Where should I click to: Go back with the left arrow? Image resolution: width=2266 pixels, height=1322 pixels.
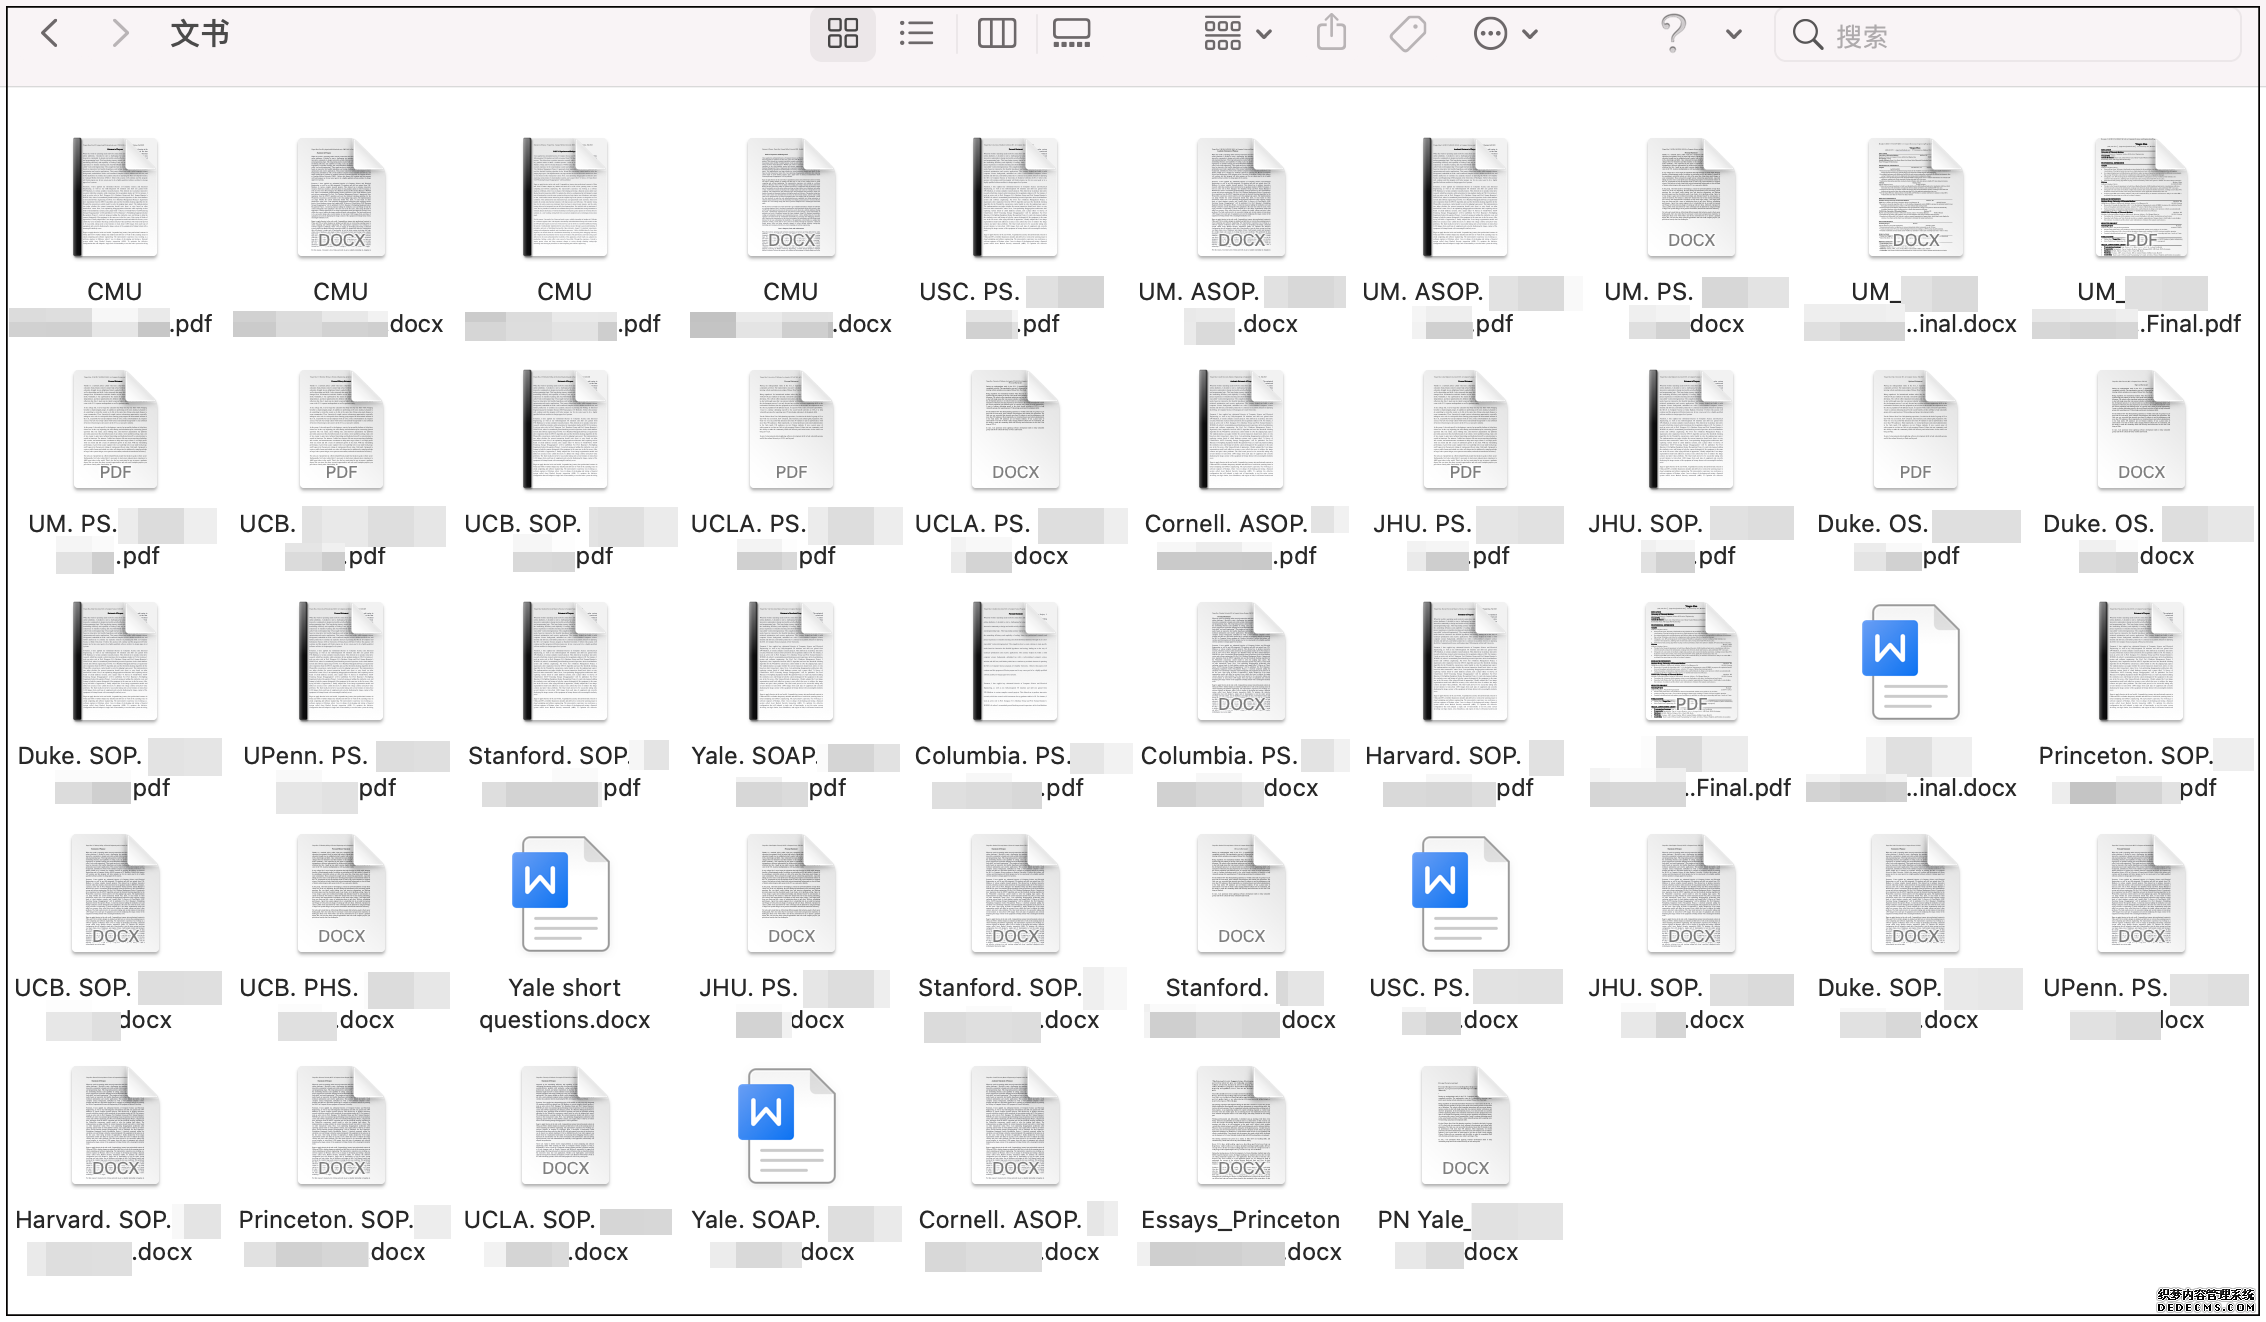[x=50, y=34]
